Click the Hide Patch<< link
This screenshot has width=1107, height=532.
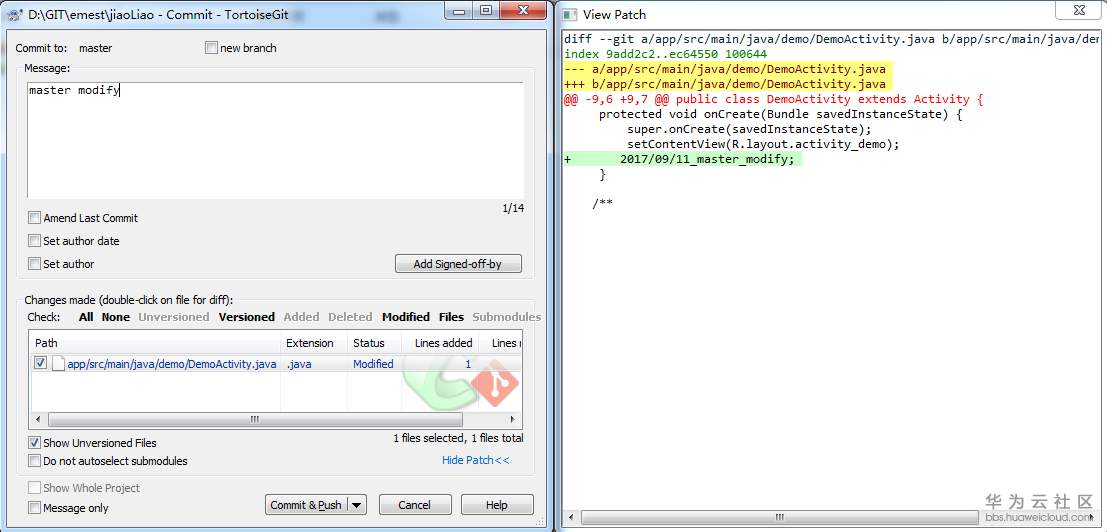tap(475, 460)
